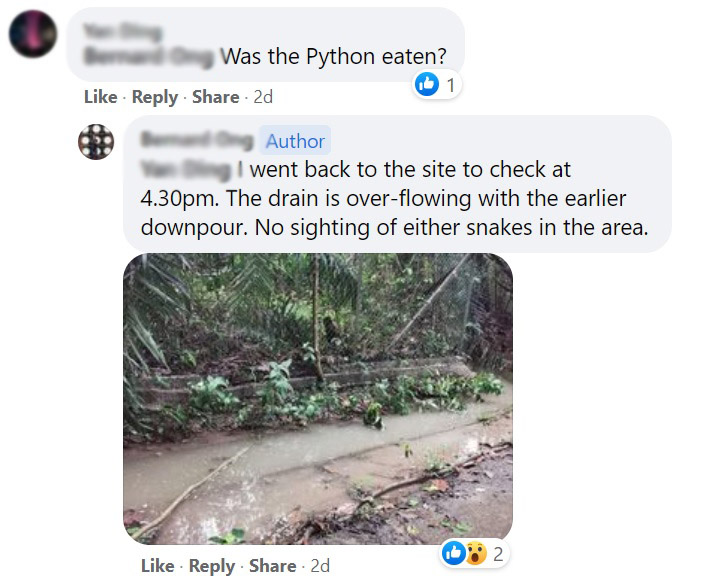This screenshot has height=582, width=707.
Task: Open the over-flowing drain photo thumbnail
Action: click(x=317, y=398)
